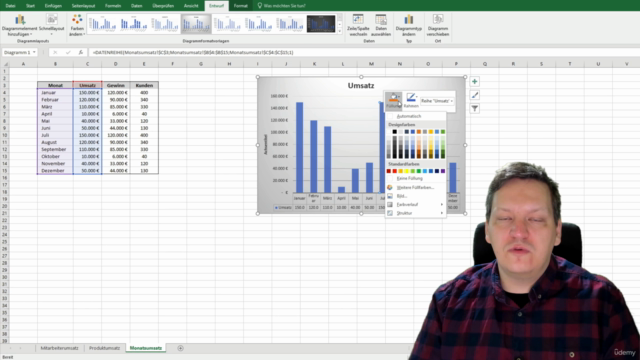640x360 pixels.
Task: Select row header 20
Action: pyautogui.click(x=4, y=206)
